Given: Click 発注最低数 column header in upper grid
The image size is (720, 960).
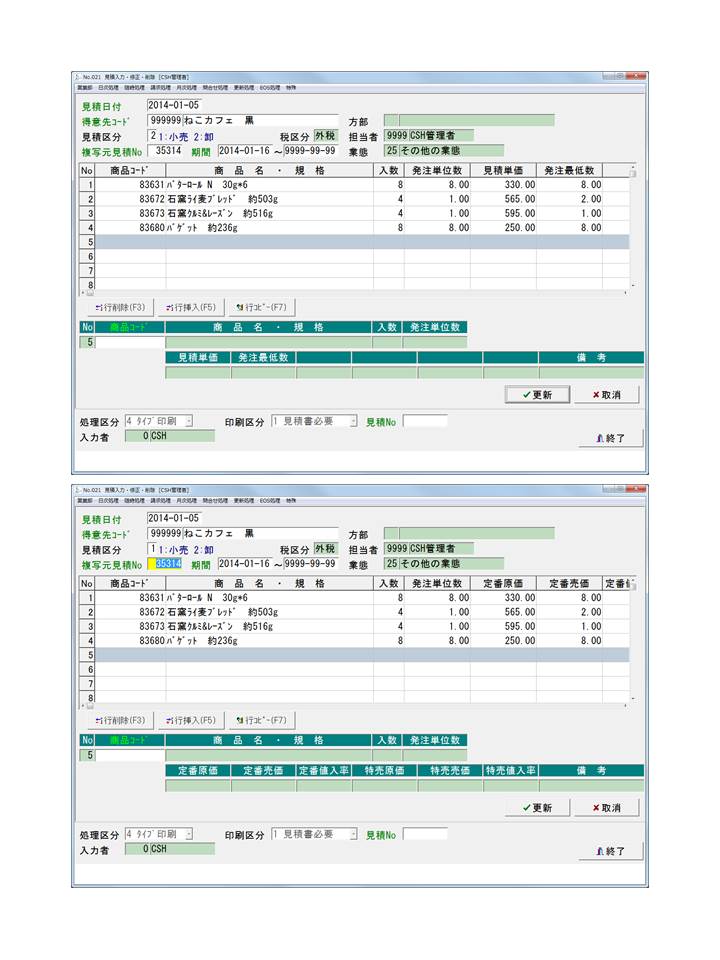Looking at the screenshot, I should tap(569, 170).
